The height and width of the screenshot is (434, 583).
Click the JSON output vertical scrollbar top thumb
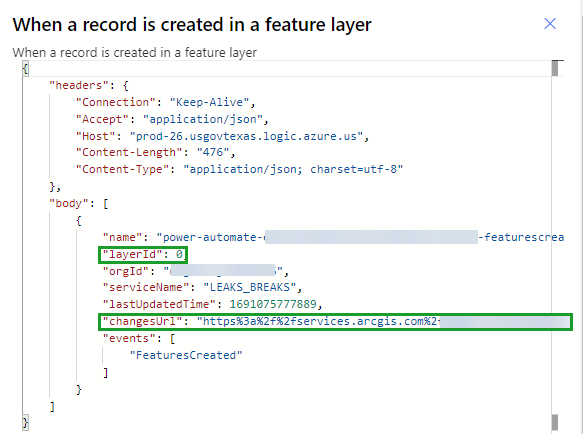[555, 68]
